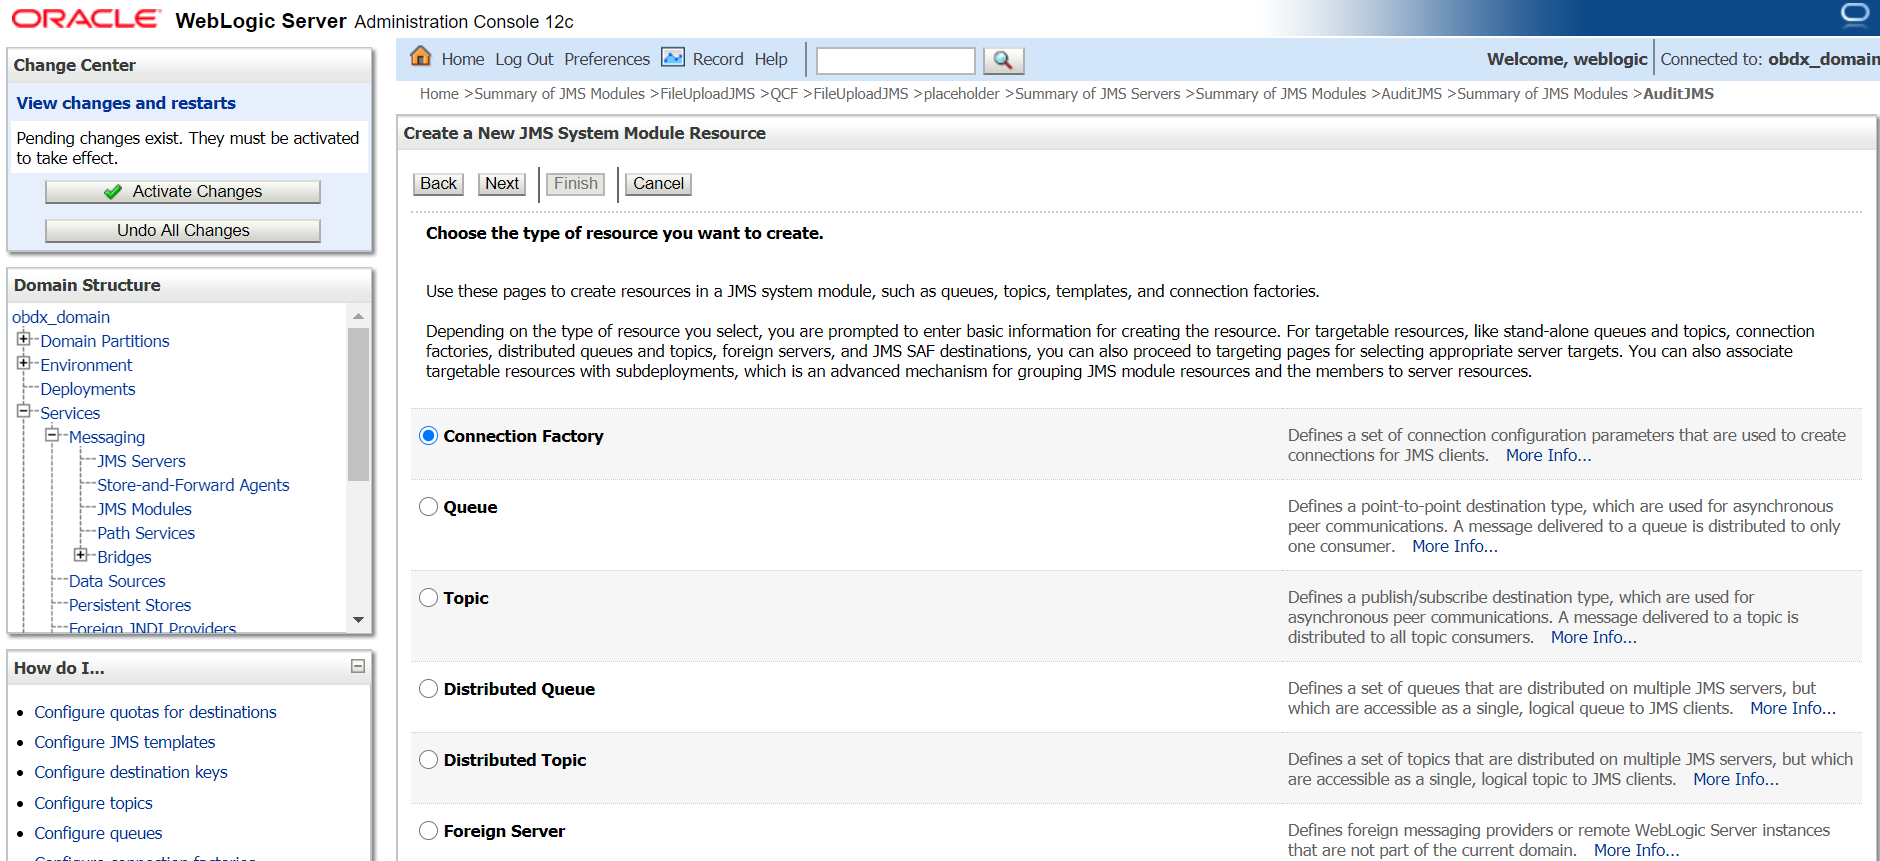The image size is (1880, 861).
Task: Open Configure destination keys help link
Action: (x=131, y=772)
